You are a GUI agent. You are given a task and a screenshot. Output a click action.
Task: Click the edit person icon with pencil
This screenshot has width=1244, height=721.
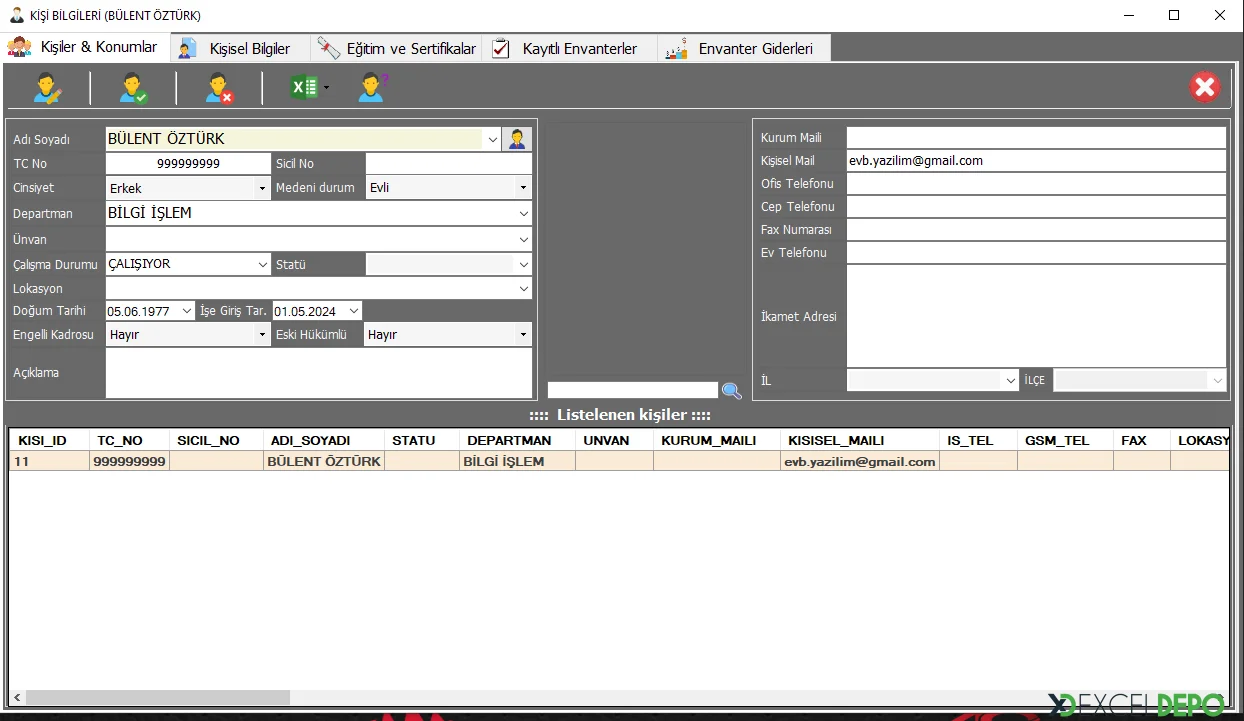pos(47,88)
